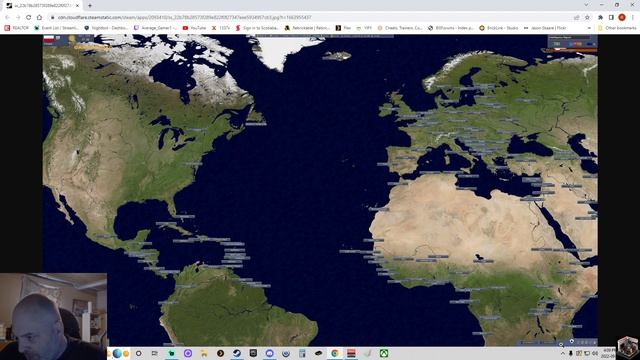Close the steamstatic image tab
640x360 pixels.
point(78,6)
